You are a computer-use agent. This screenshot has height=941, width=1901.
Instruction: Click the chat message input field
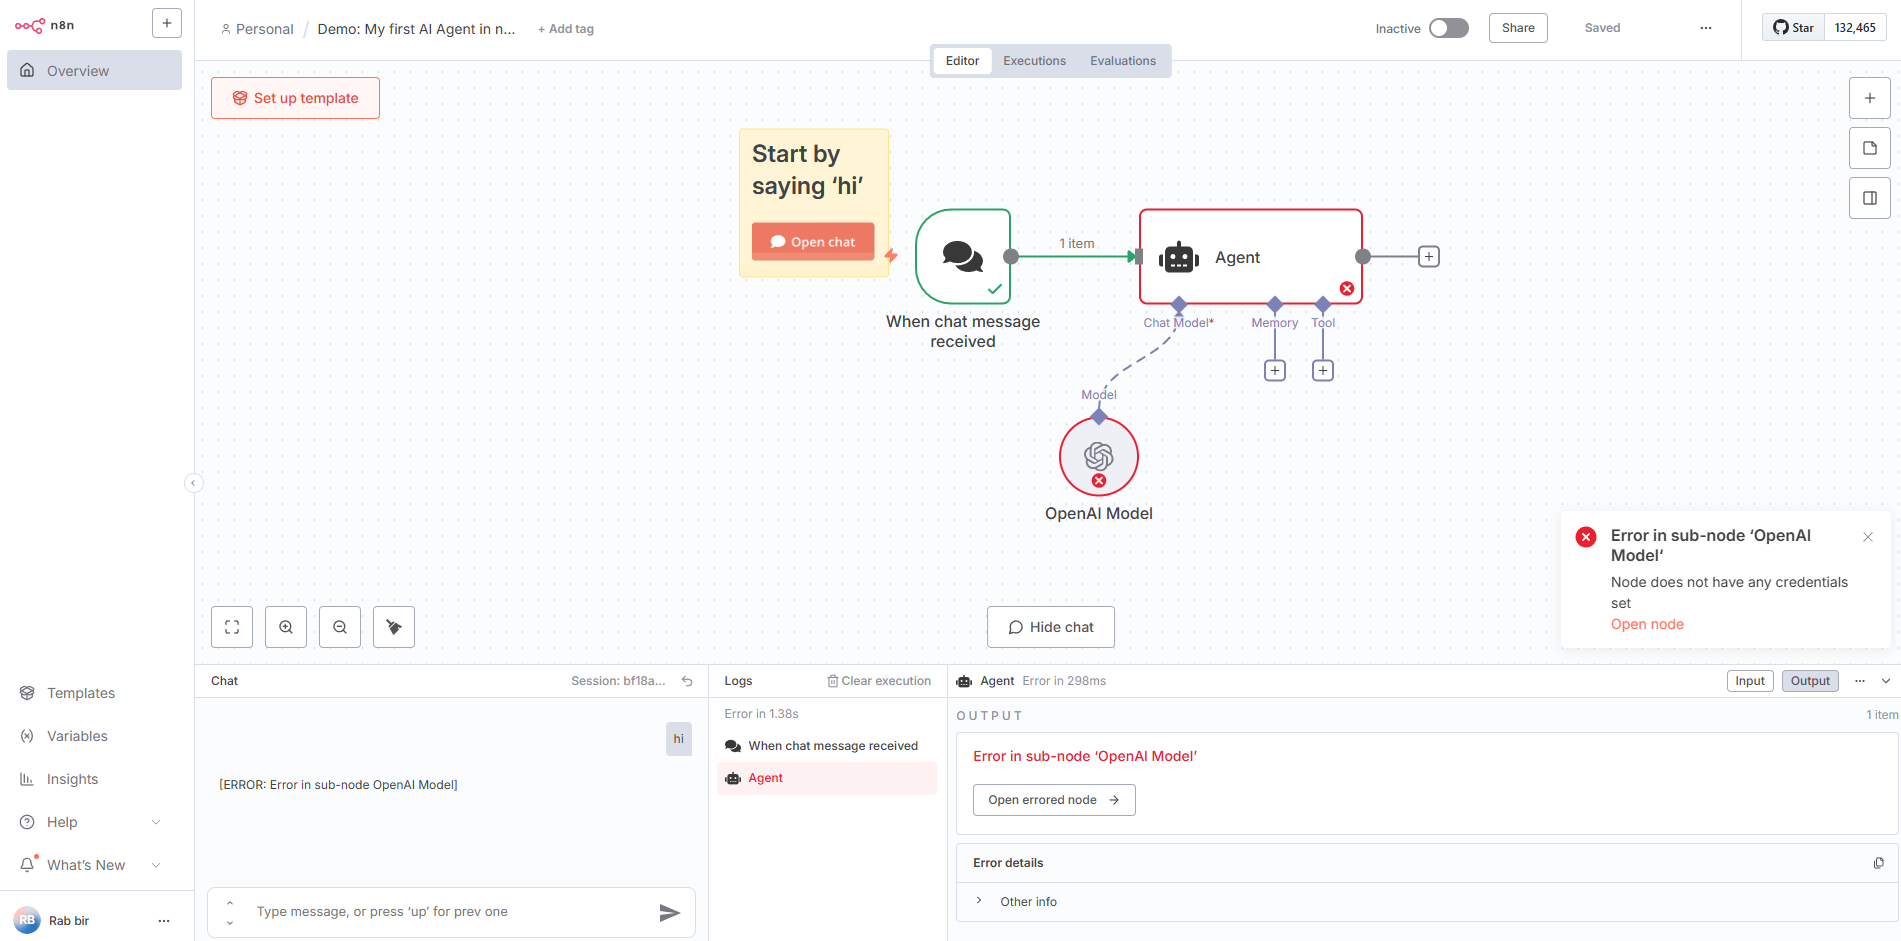(450, 912)
